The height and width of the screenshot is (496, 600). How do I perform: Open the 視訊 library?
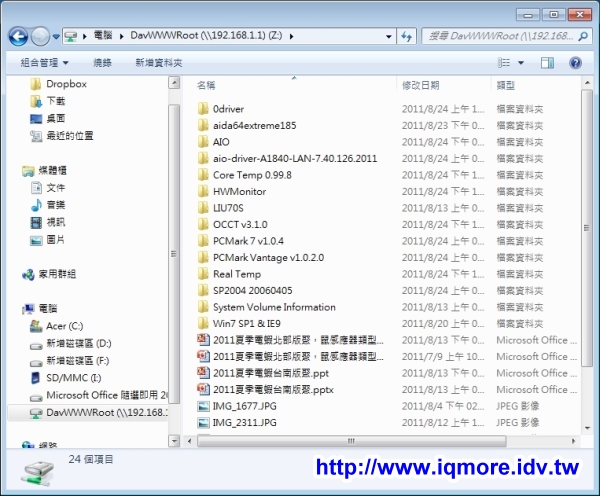click(x=56, y=222)
